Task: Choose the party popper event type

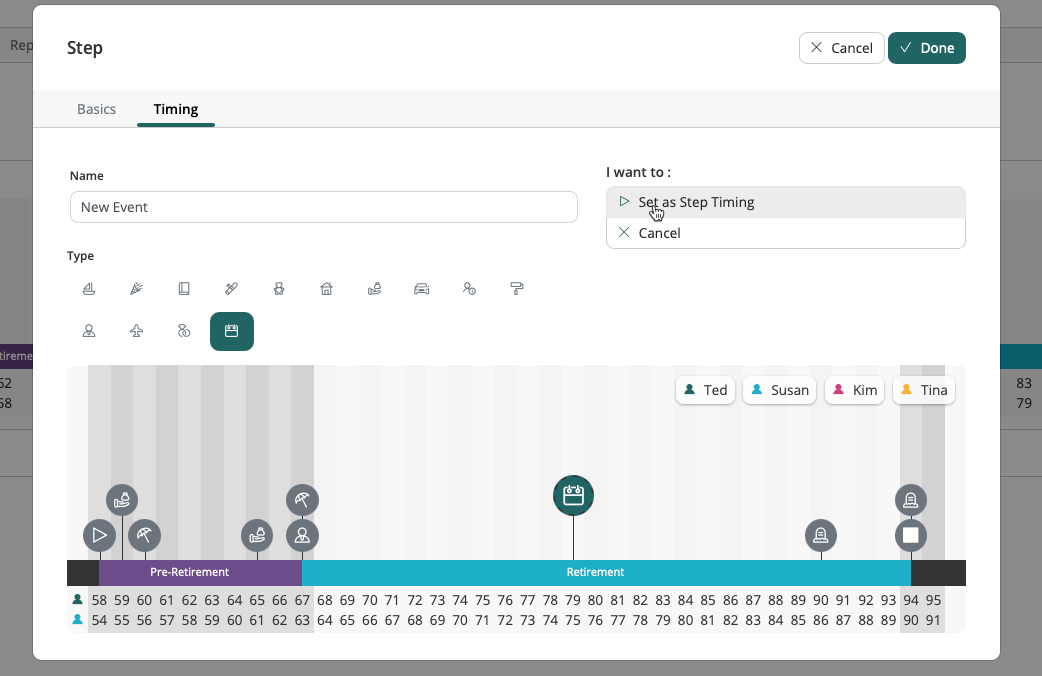Action: point(136,289)
